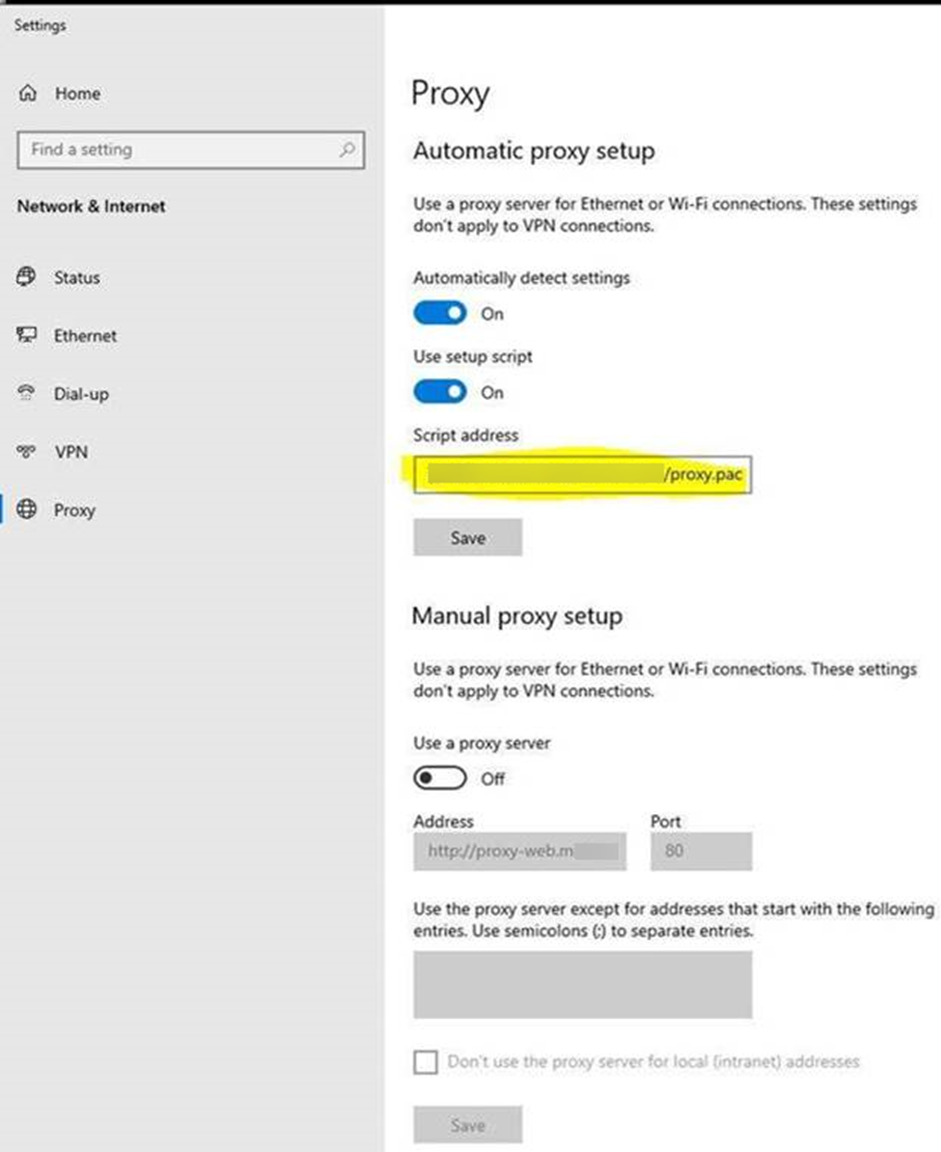The width and height of the screenshot is (941, 1152).
Task: Click Save under Manual proxy setup
Action: pyautogui.click(x=467, y=1125)
